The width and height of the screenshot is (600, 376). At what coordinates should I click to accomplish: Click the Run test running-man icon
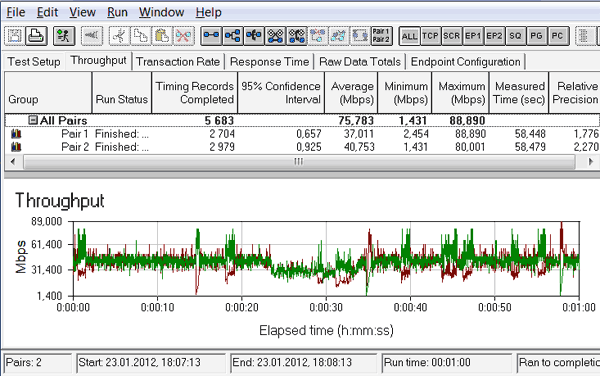coord(64,36)
